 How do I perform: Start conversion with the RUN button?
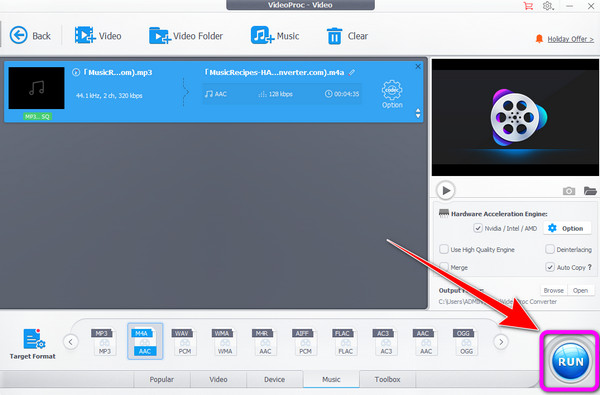[x=570, y=362]
